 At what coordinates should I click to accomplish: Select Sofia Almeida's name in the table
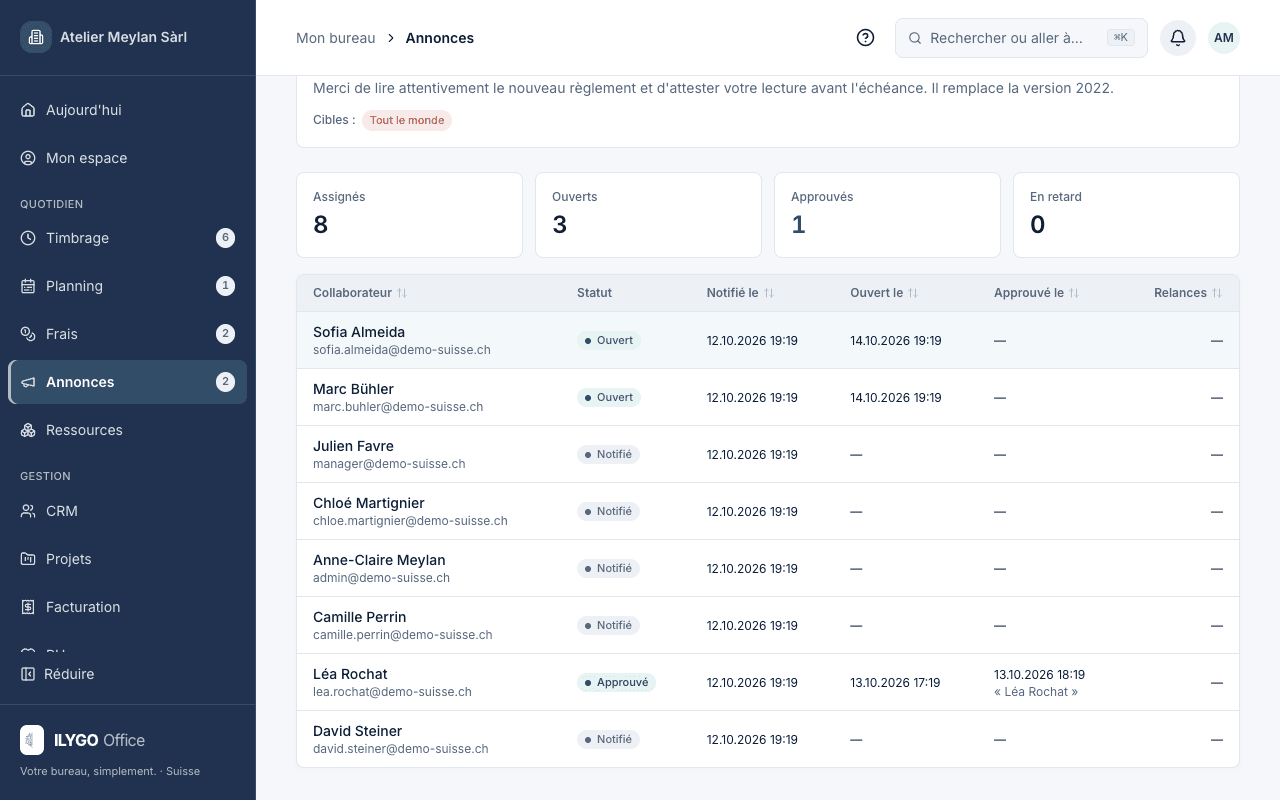coord(359,332)
